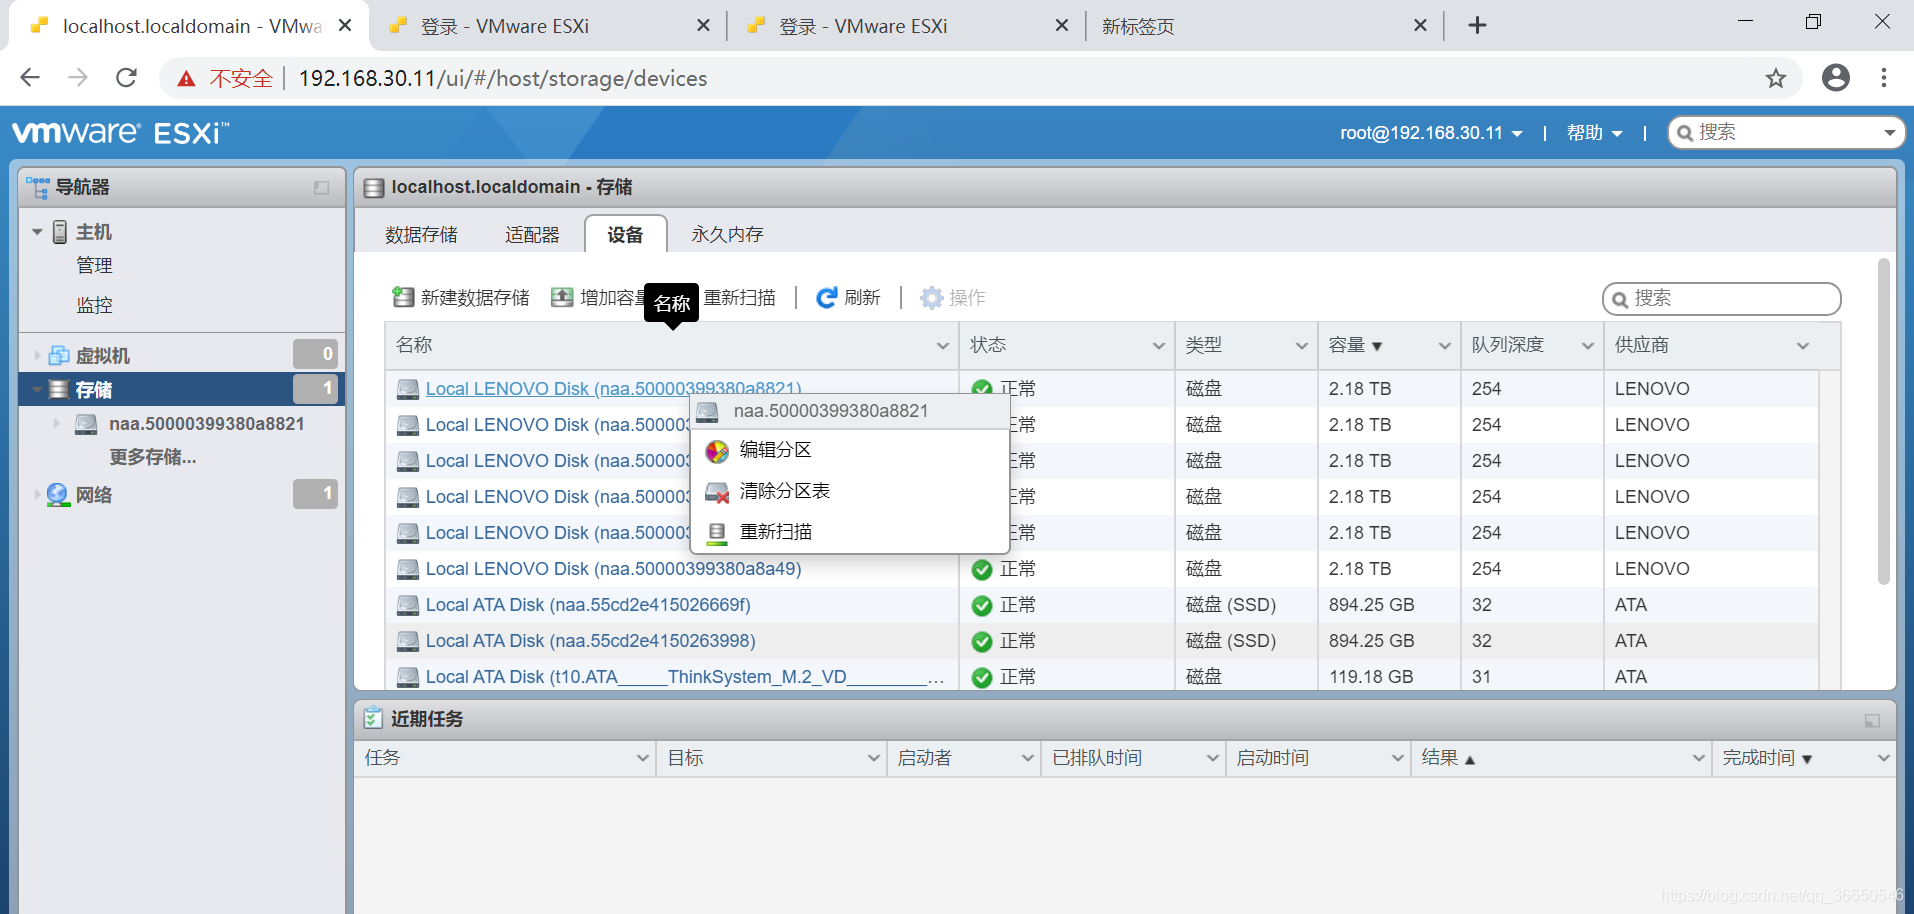Viewport: 1914px width, 914px height.
Task: Open the Help dropdown menu
Action: [x=1594, y=133]
